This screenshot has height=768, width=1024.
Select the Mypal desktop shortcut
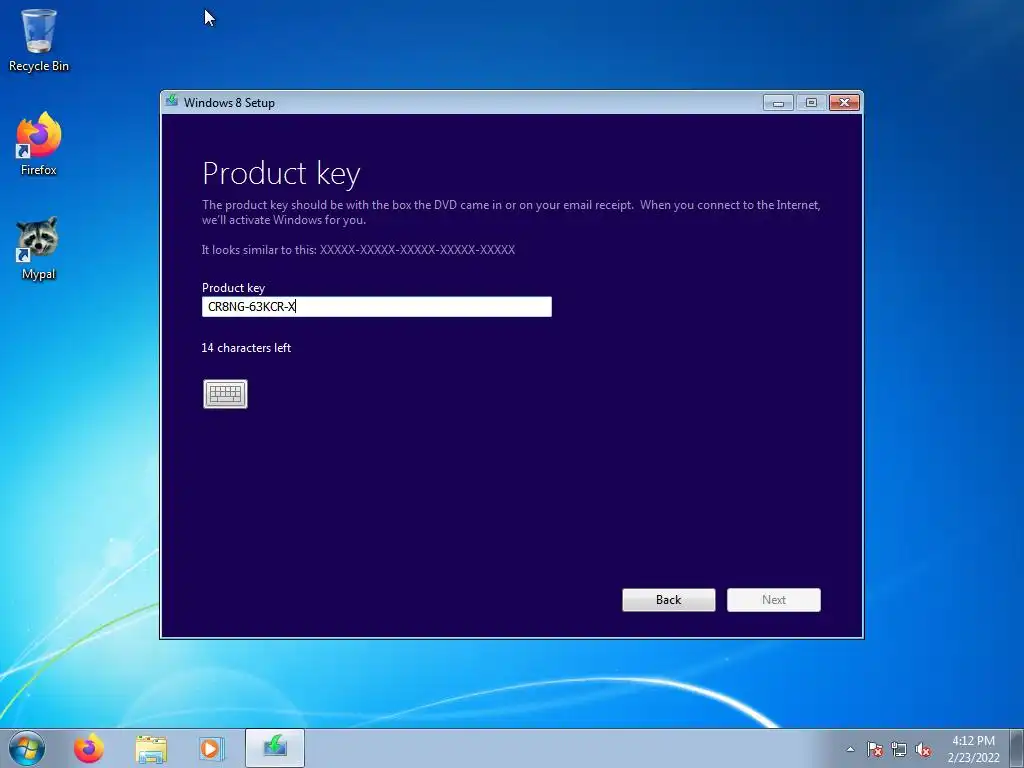(x=39, y=249)
